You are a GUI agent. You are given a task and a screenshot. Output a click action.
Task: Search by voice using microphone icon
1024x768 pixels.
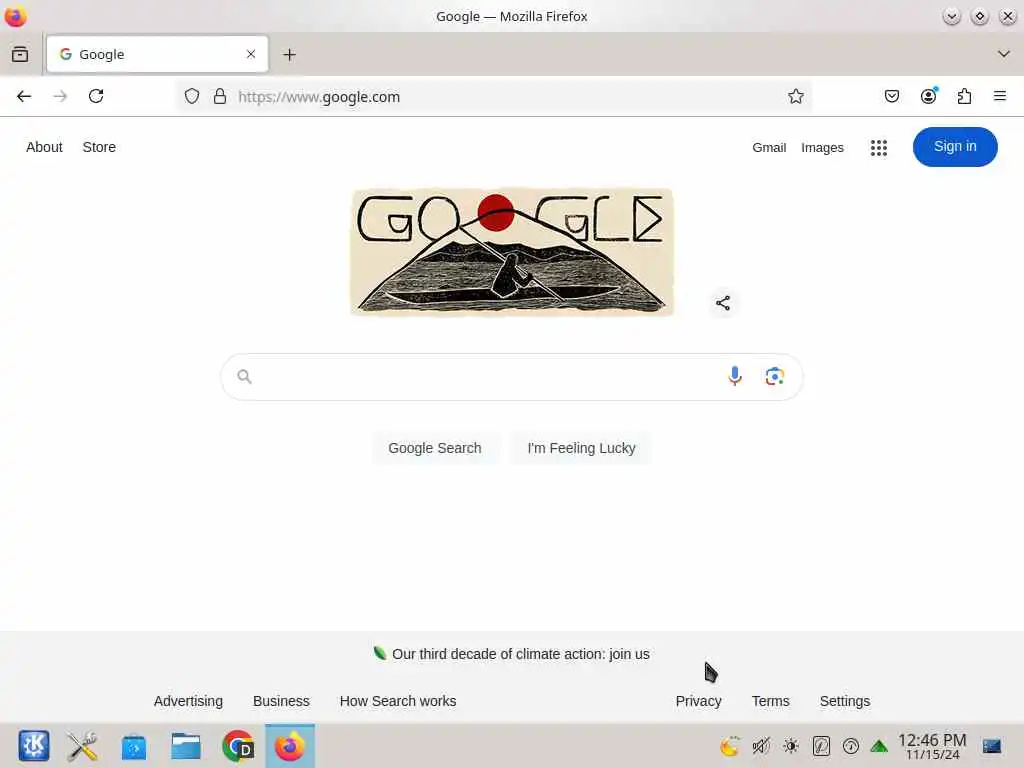point(735,376)
